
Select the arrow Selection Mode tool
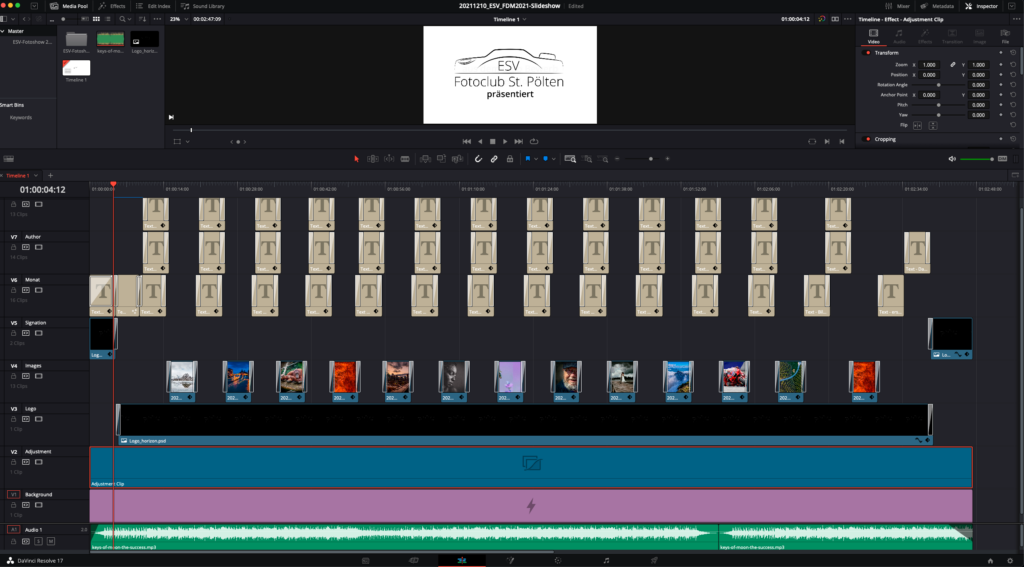point(356,159)
